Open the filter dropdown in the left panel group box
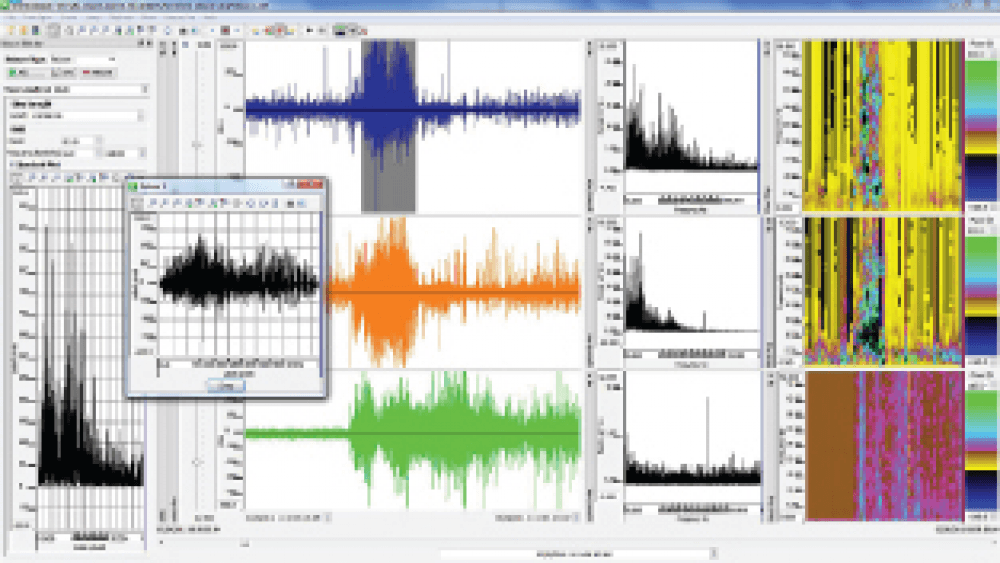This screenshot has height=563, width=1000. pyautogui.click(x=86, y=115)
